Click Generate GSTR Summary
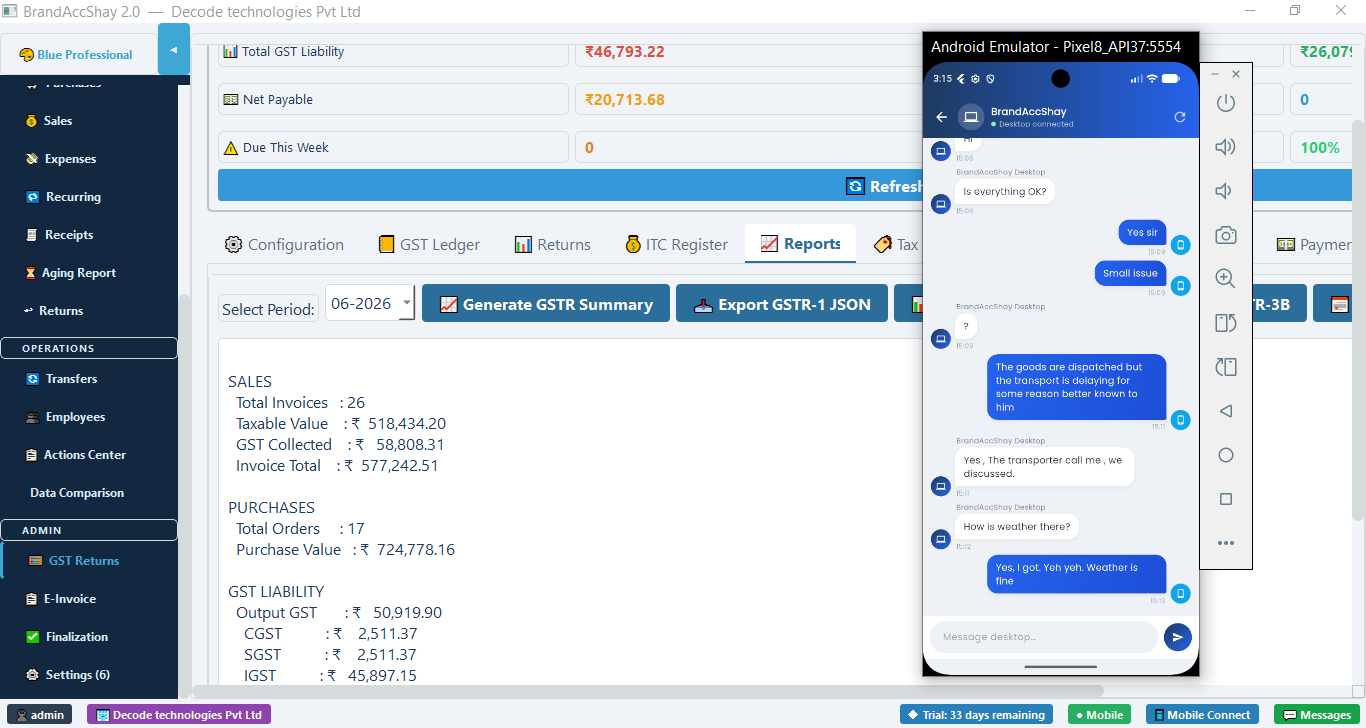The height and width of the screenshot is (728, 1366). (546, 304)
